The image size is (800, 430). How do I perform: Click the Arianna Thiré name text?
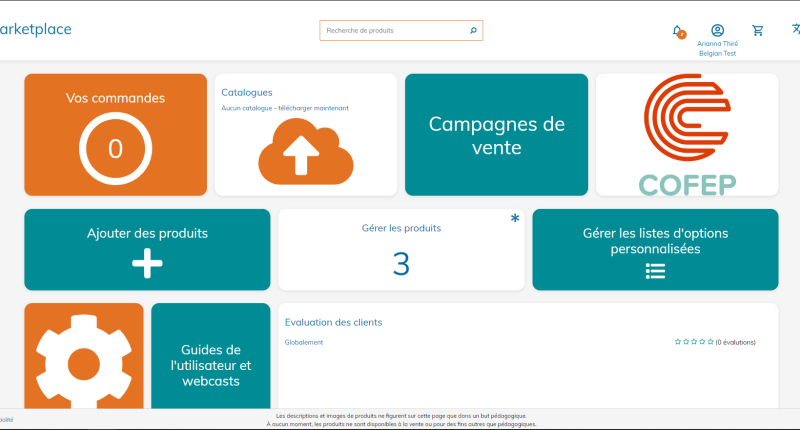(717, 44)
